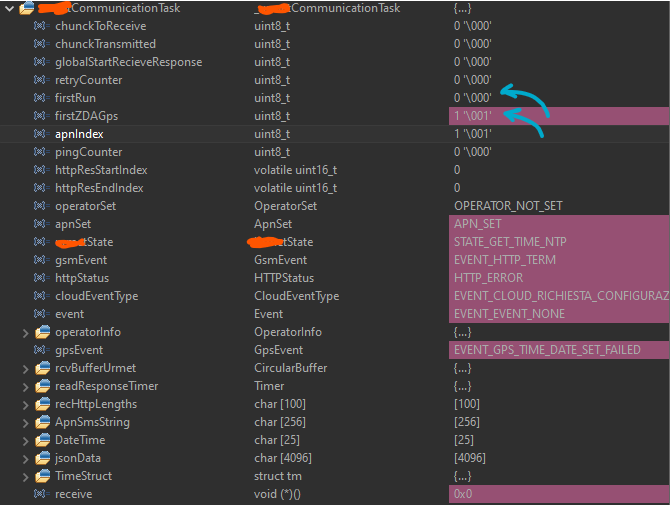Click the GsmEvent type text

[x=280, y=260]
